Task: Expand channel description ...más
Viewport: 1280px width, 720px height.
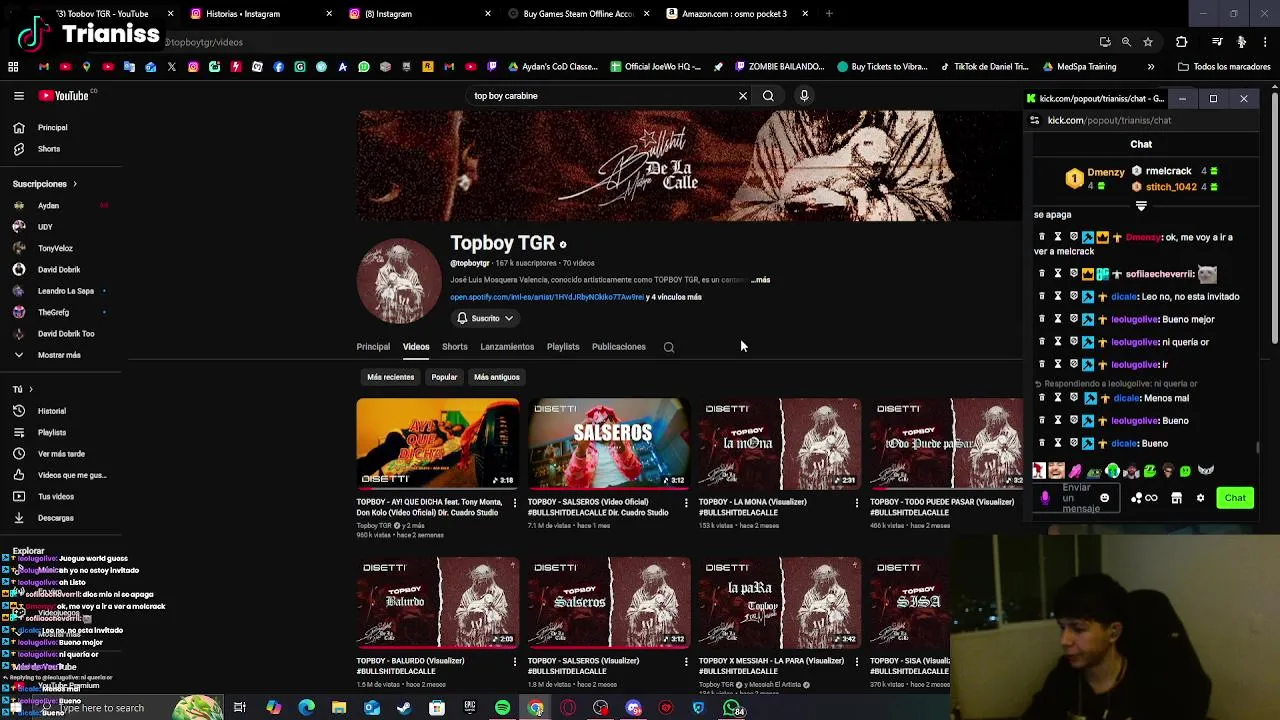Action: pos(761,280)
